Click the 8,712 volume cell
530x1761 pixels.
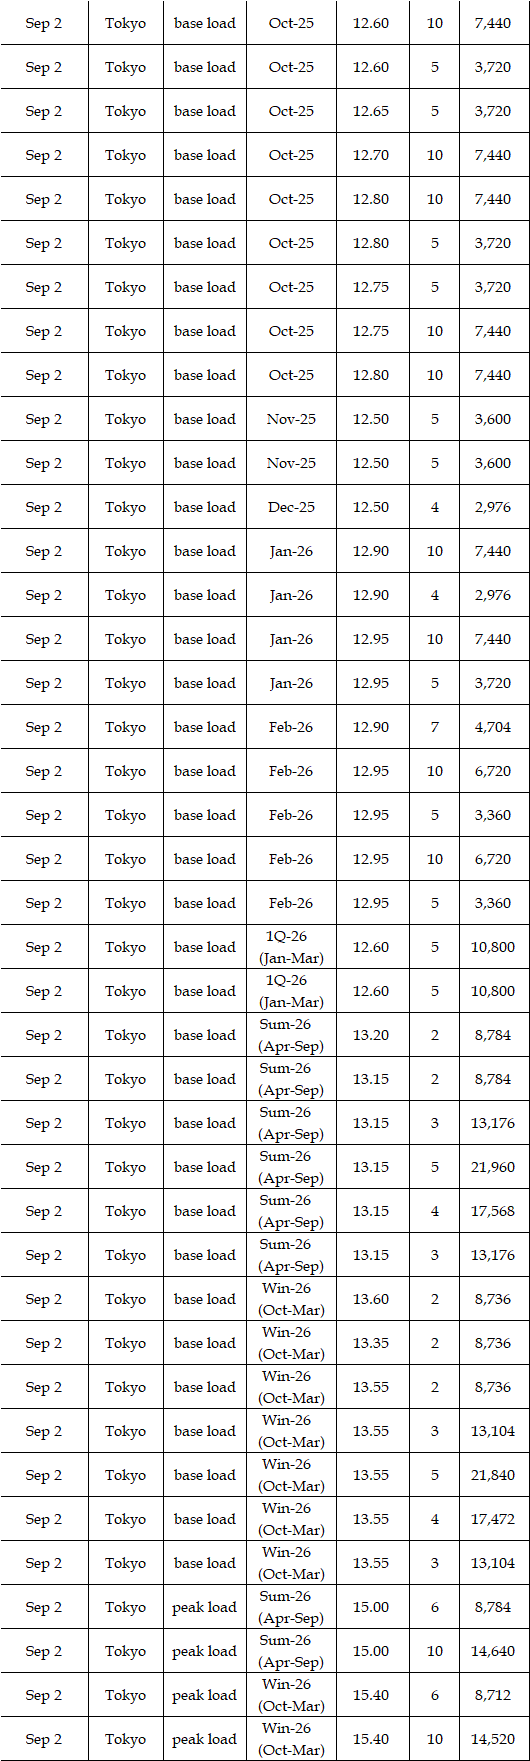tap(494, 1695)
